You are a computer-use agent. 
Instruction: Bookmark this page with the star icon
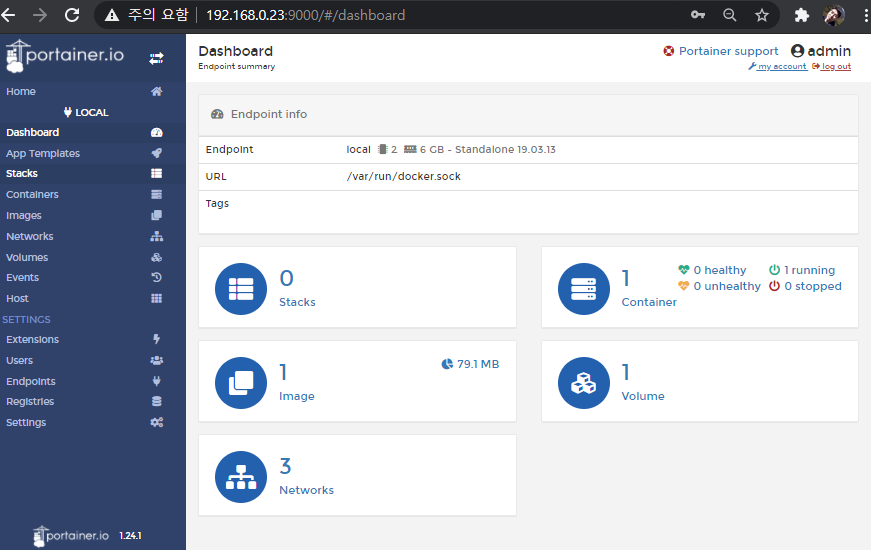point(762,15)
